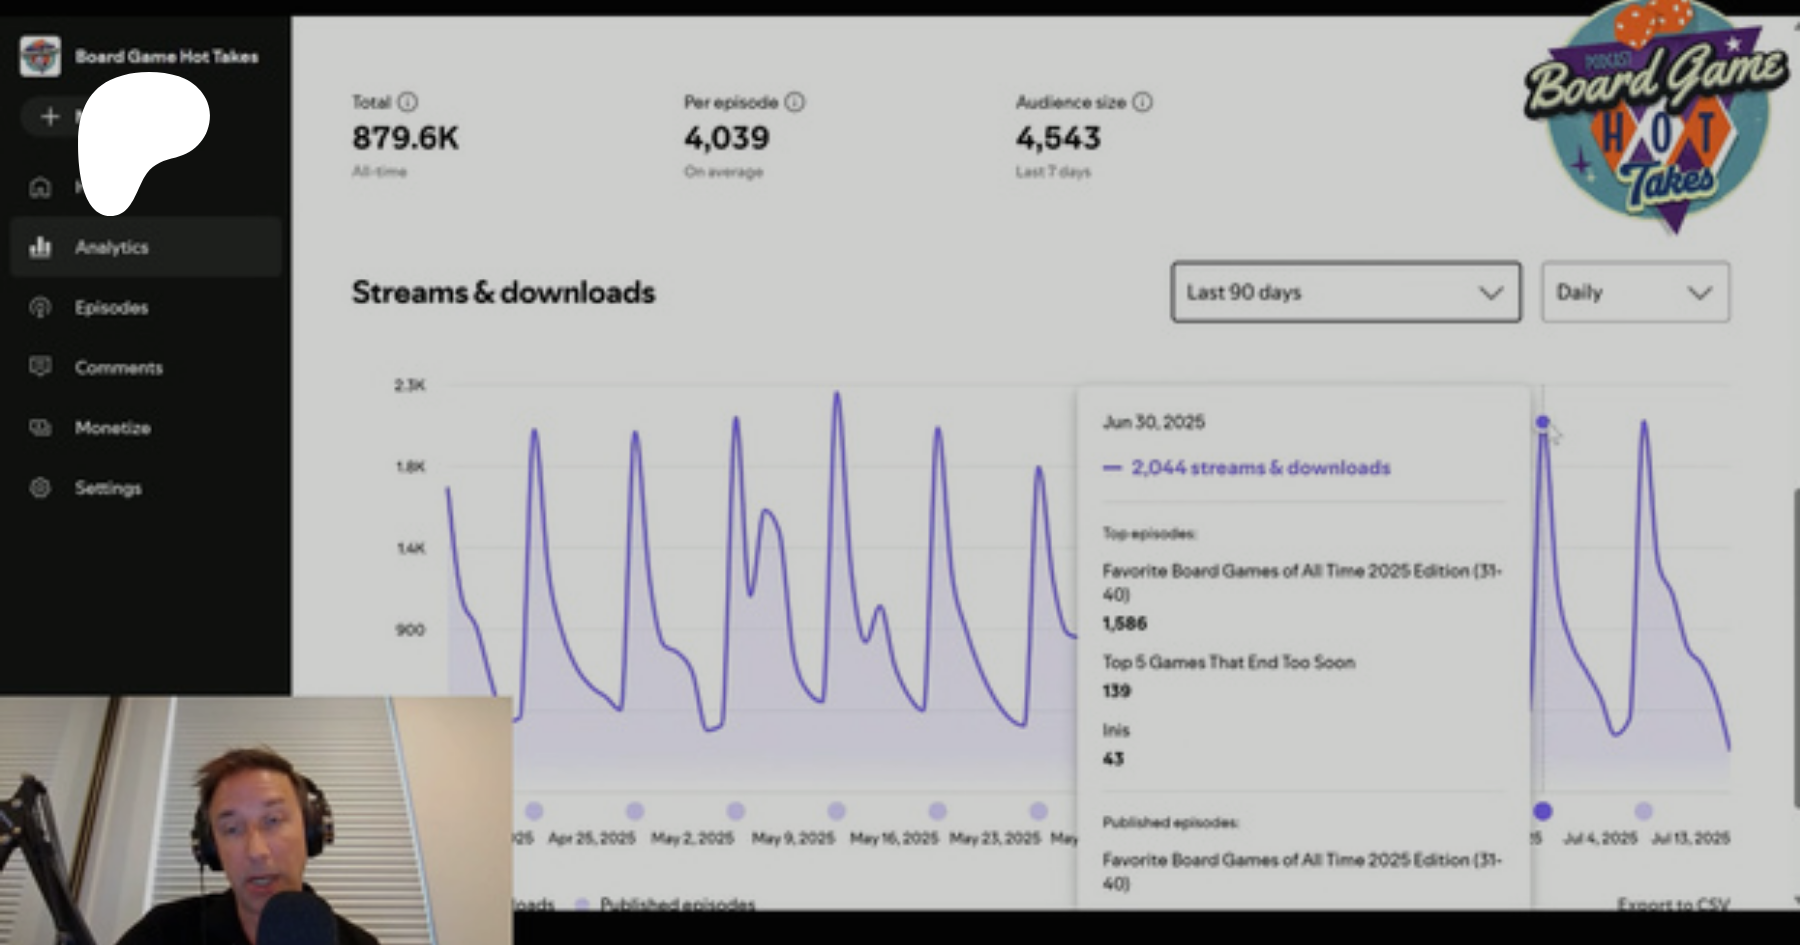Image resolution: width=1800 pixels, height=945 pixels.
Task: Select the Monetize icon in the sidebar
Action: 40,428
